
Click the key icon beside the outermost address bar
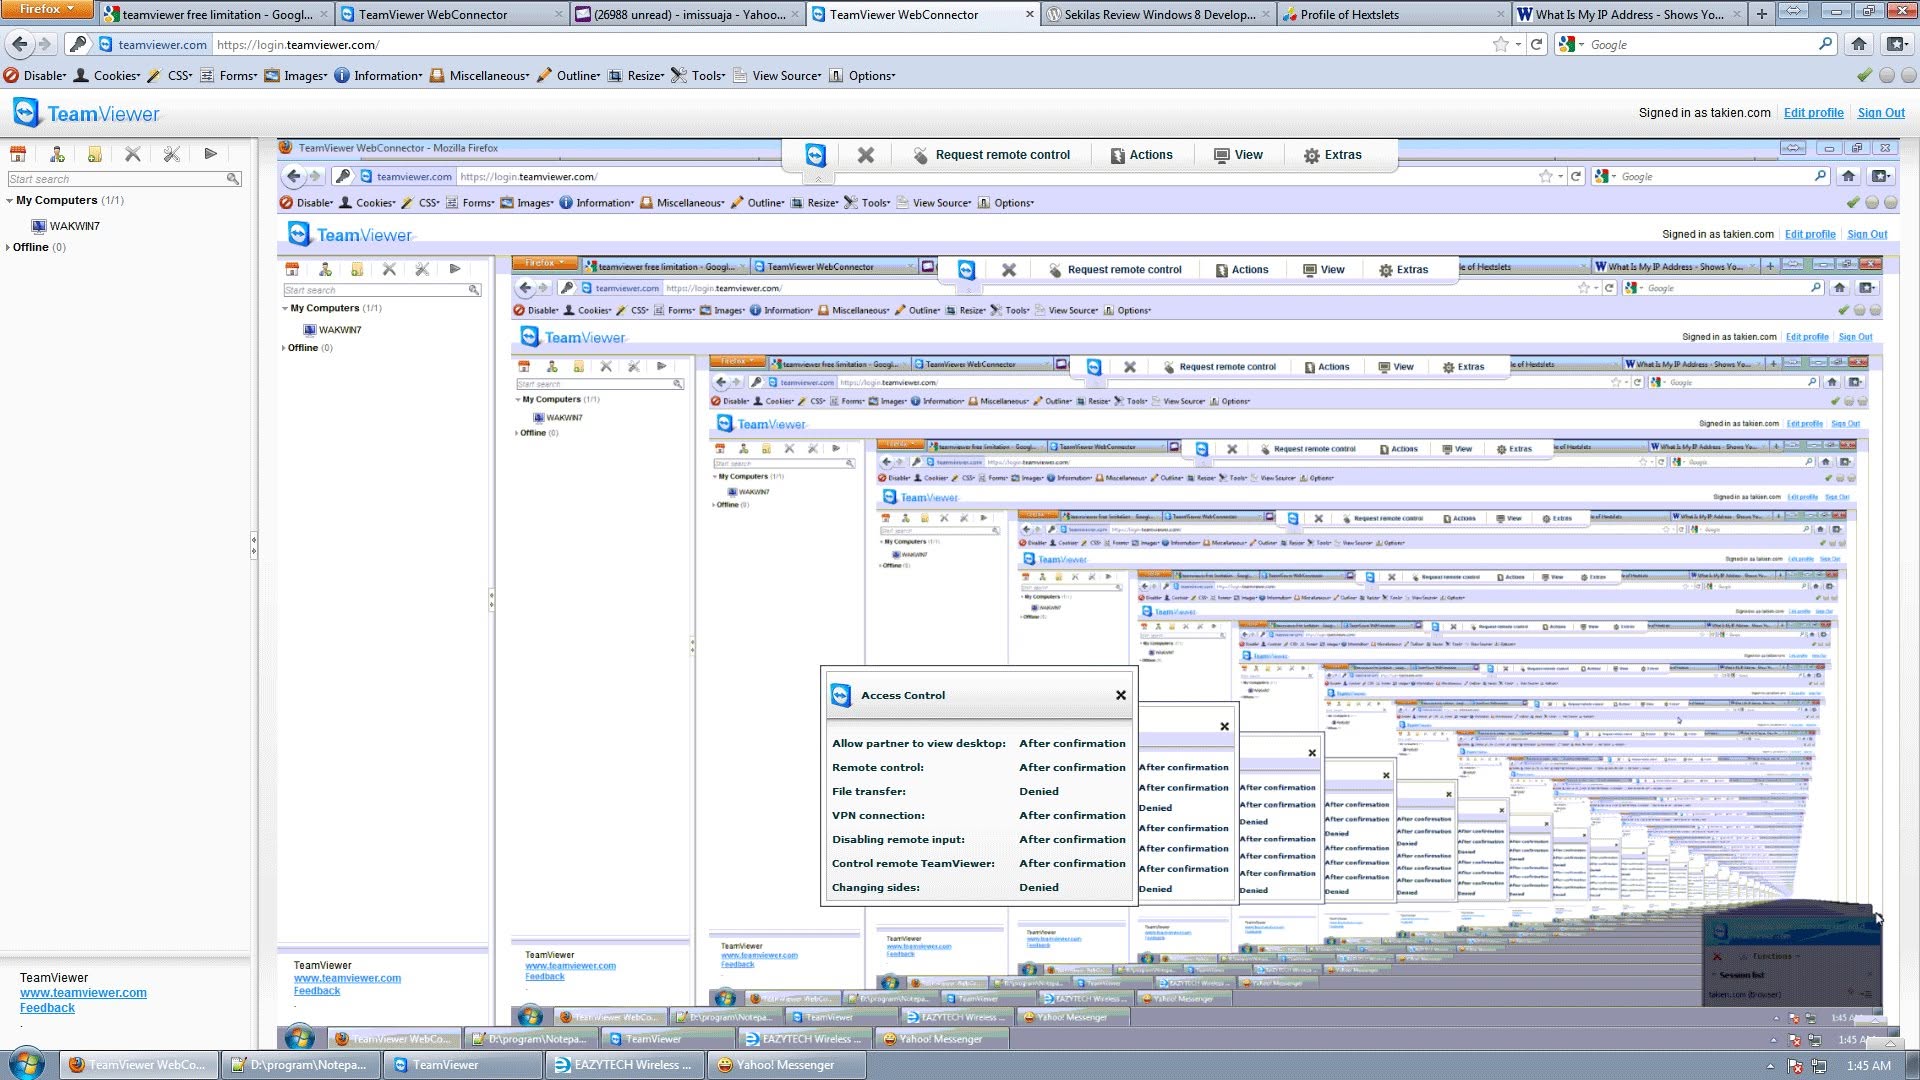click(x=78, y=44)
